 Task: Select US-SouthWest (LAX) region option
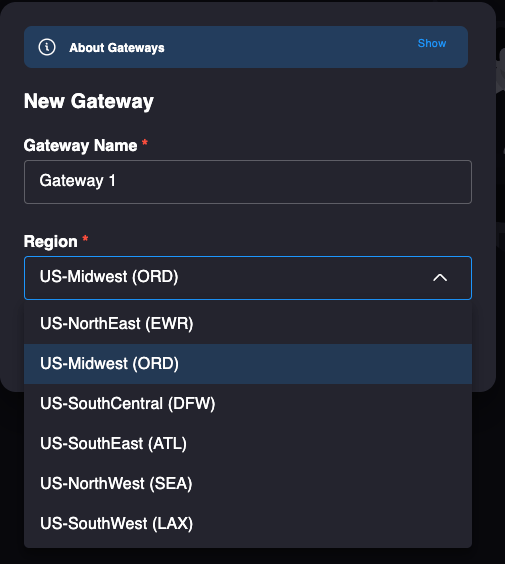pos(248,523)
